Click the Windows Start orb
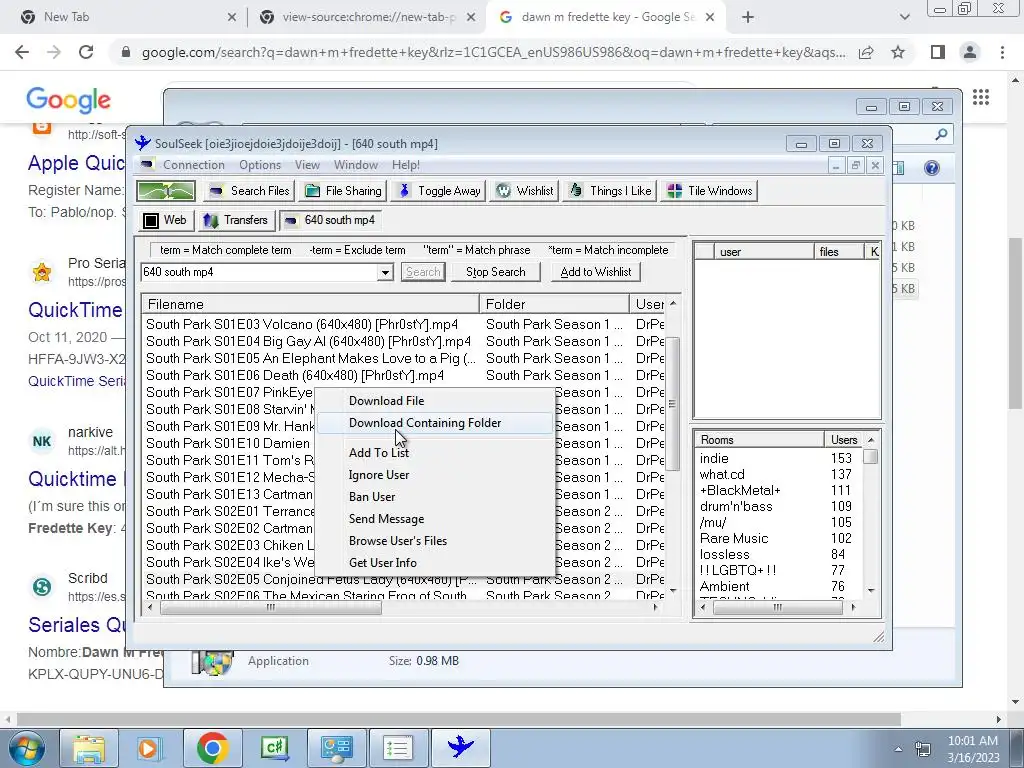The height and width of the screenshot is (768, 1024). (27, 748)
